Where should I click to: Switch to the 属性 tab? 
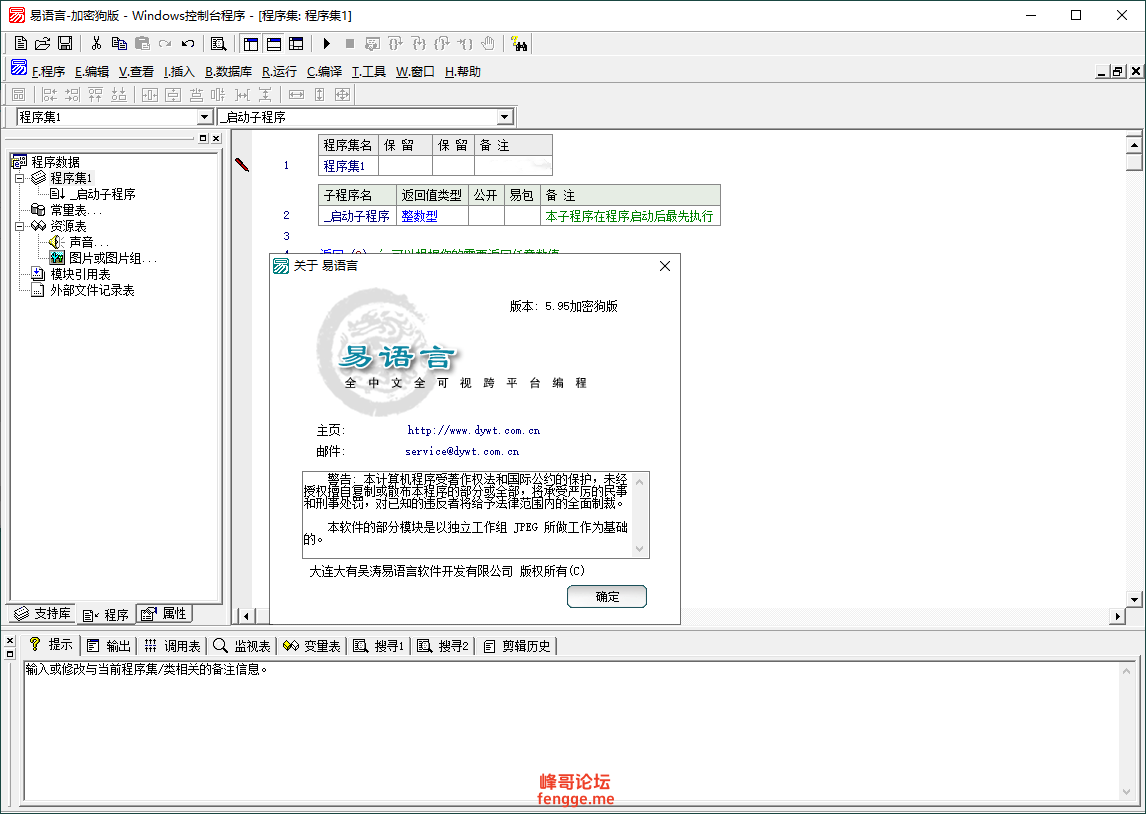pos(164,614)
